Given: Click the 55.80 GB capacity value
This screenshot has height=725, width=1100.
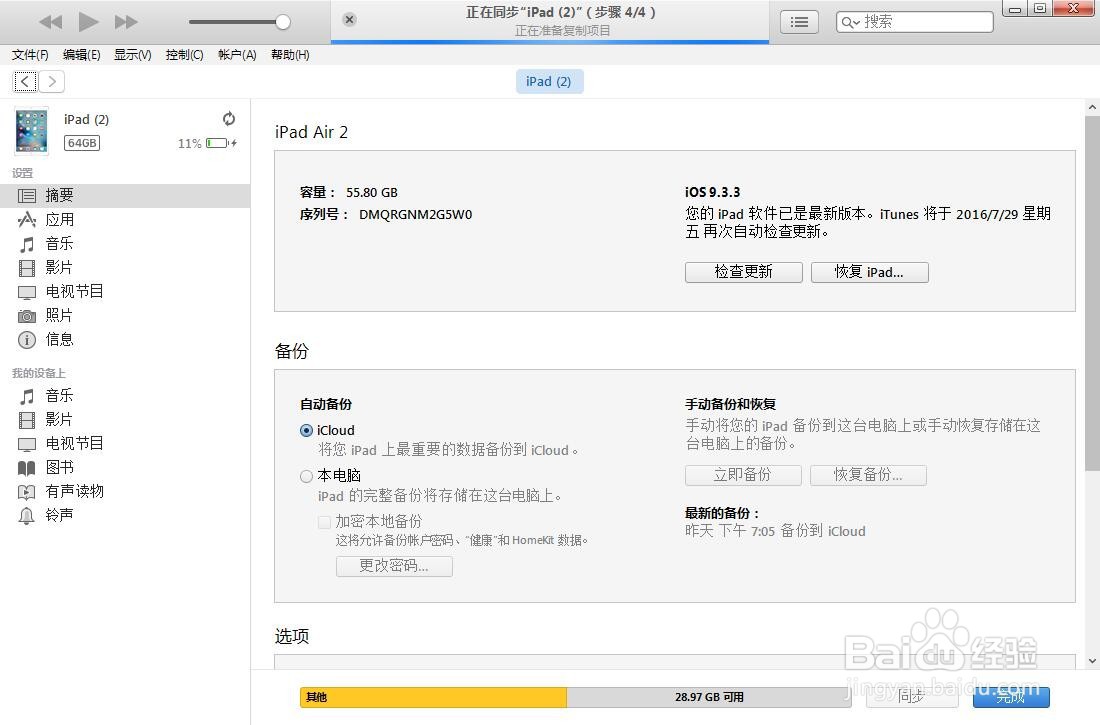Looking at the screenshot, I should tap(372, 192).
